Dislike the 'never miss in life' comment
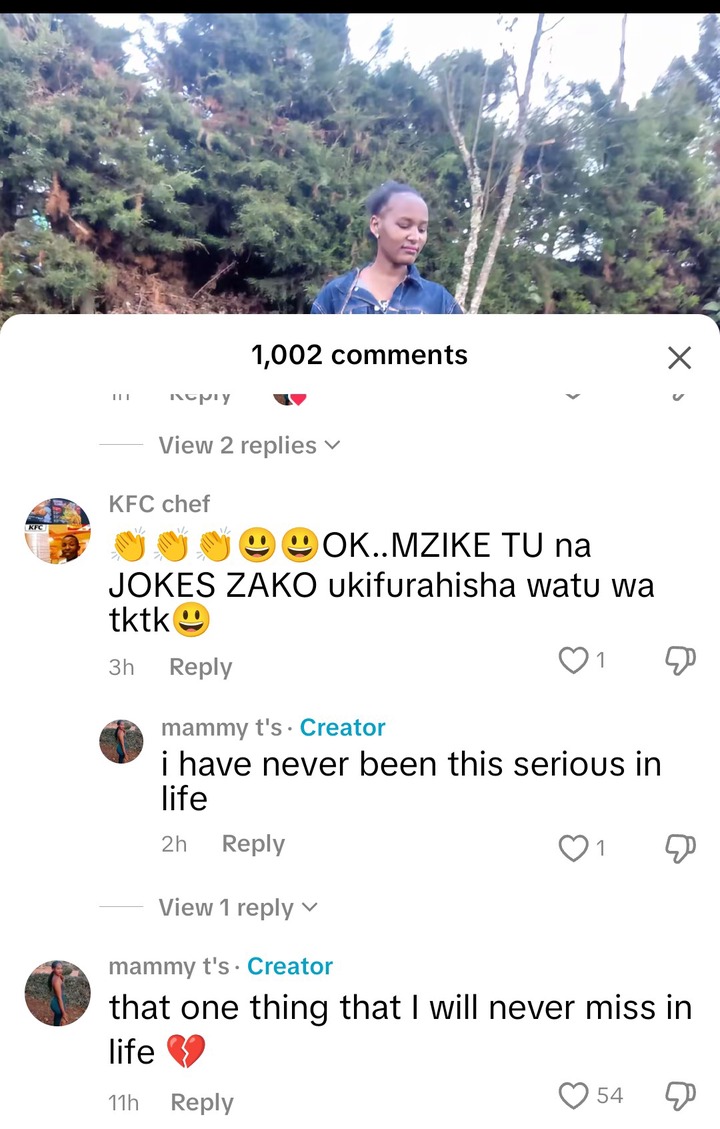The image size is (720, 1129). click(680, 1095)
